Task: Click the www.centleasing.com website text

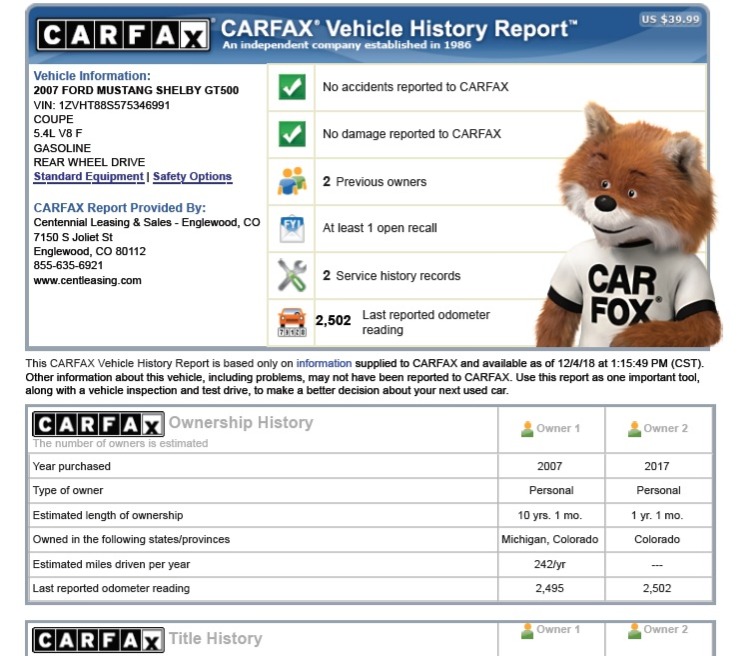Action: tap(87, 280)
